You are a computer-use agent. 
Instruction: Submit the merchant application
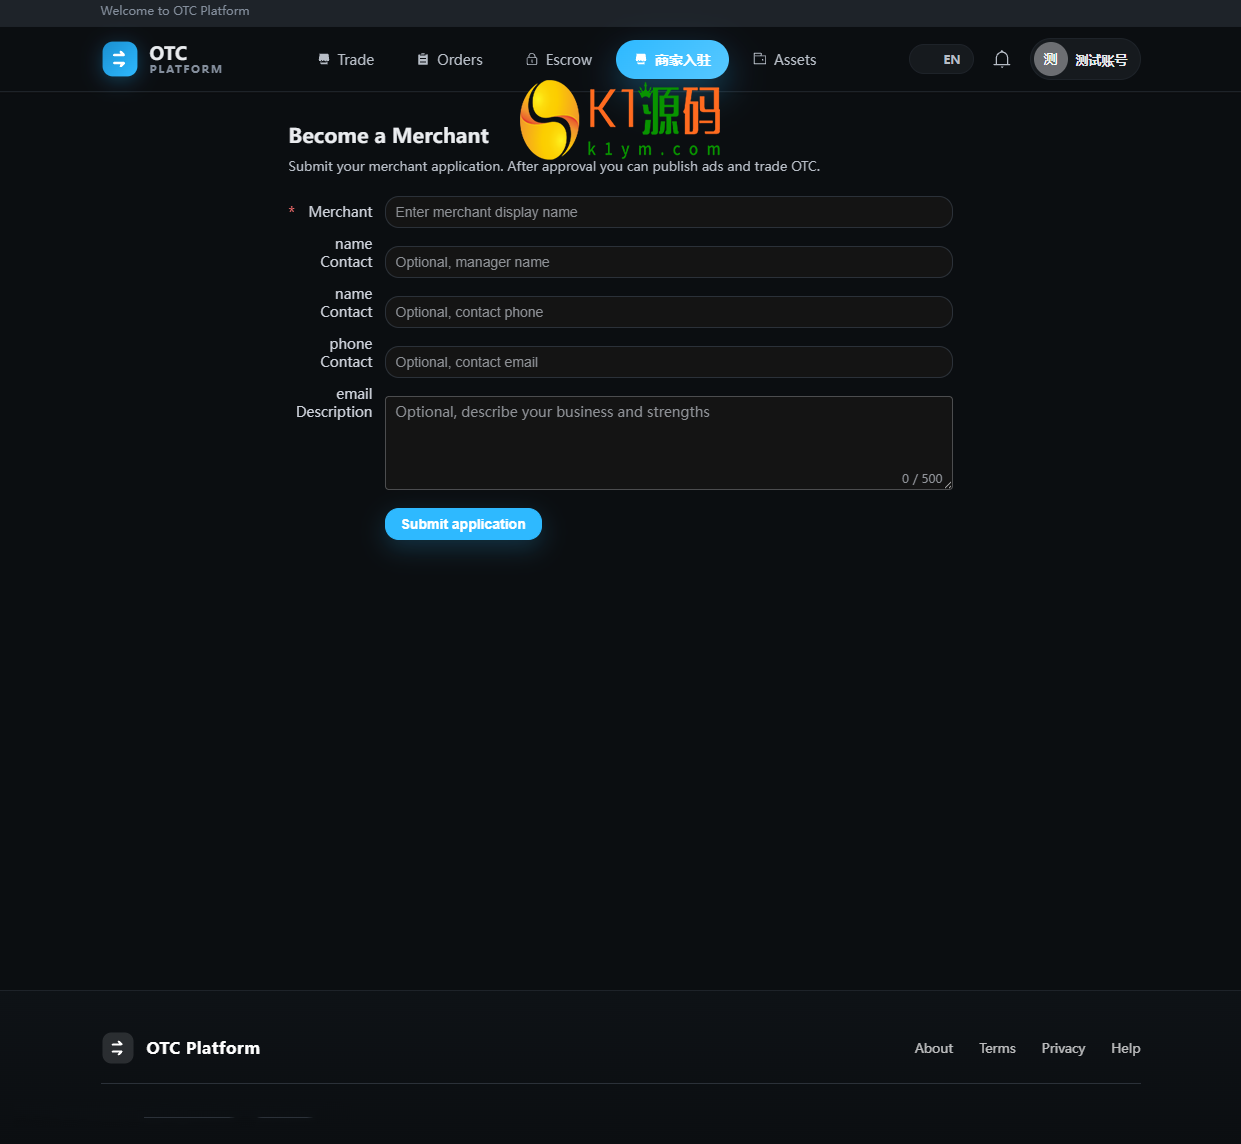click(x=463, y=524)
